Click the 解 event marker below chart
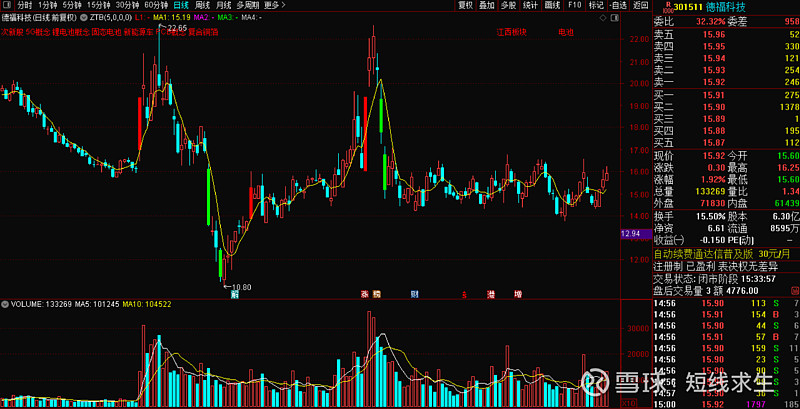This screenshot has height=409, width=800. (x=235, y=294)
